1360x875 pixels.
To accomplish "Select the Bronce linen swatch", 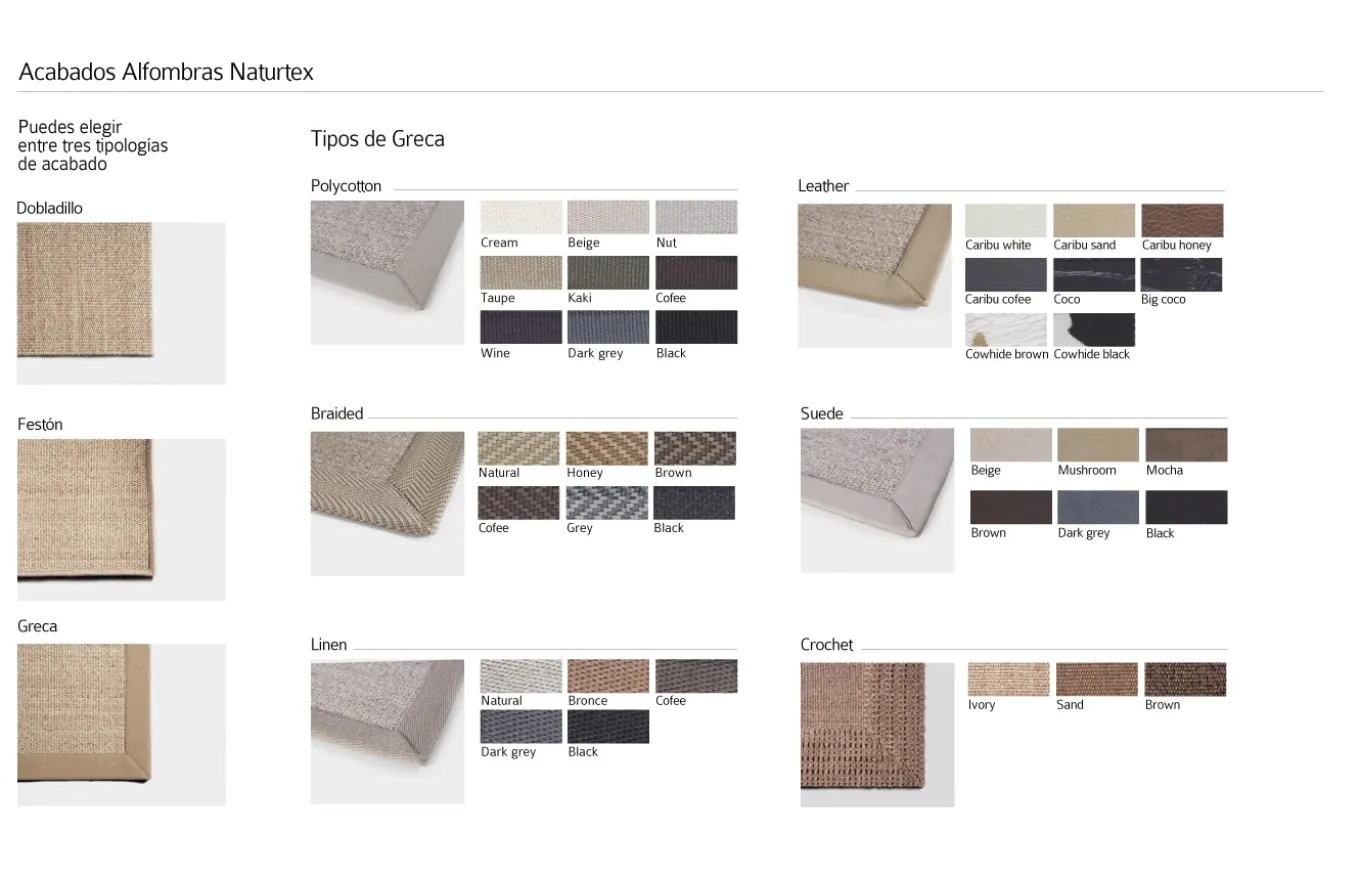I will tap(608, 676).
